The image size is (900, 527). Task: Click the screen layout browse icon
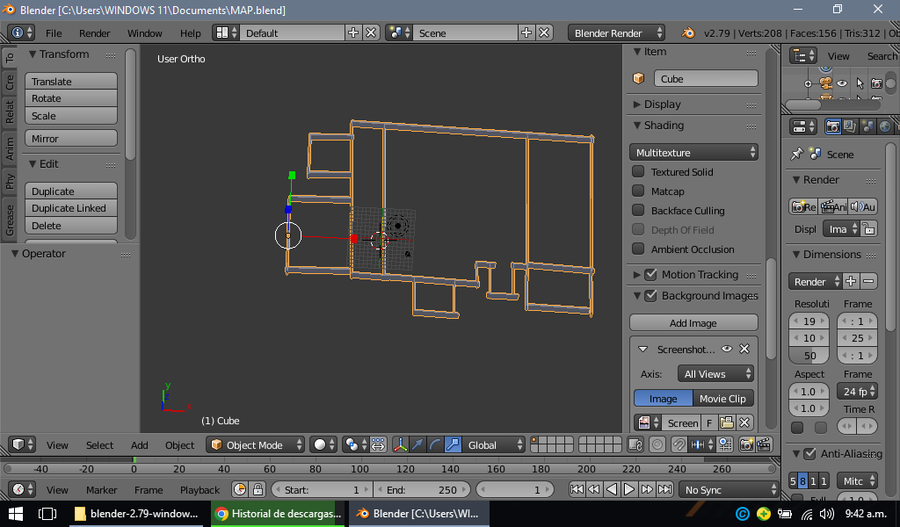(226, 33)
